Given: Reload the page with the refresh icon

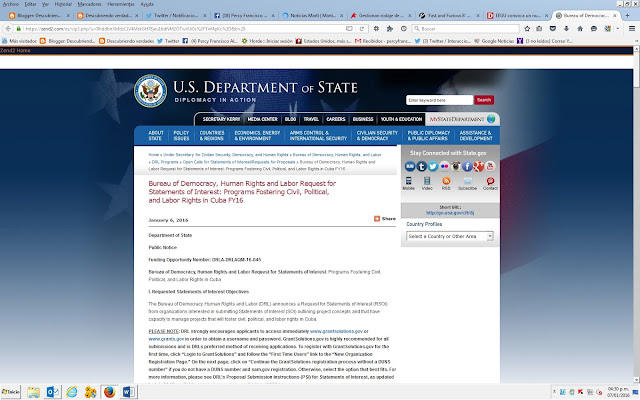Looking at the screenshot, I should [362, 29].
